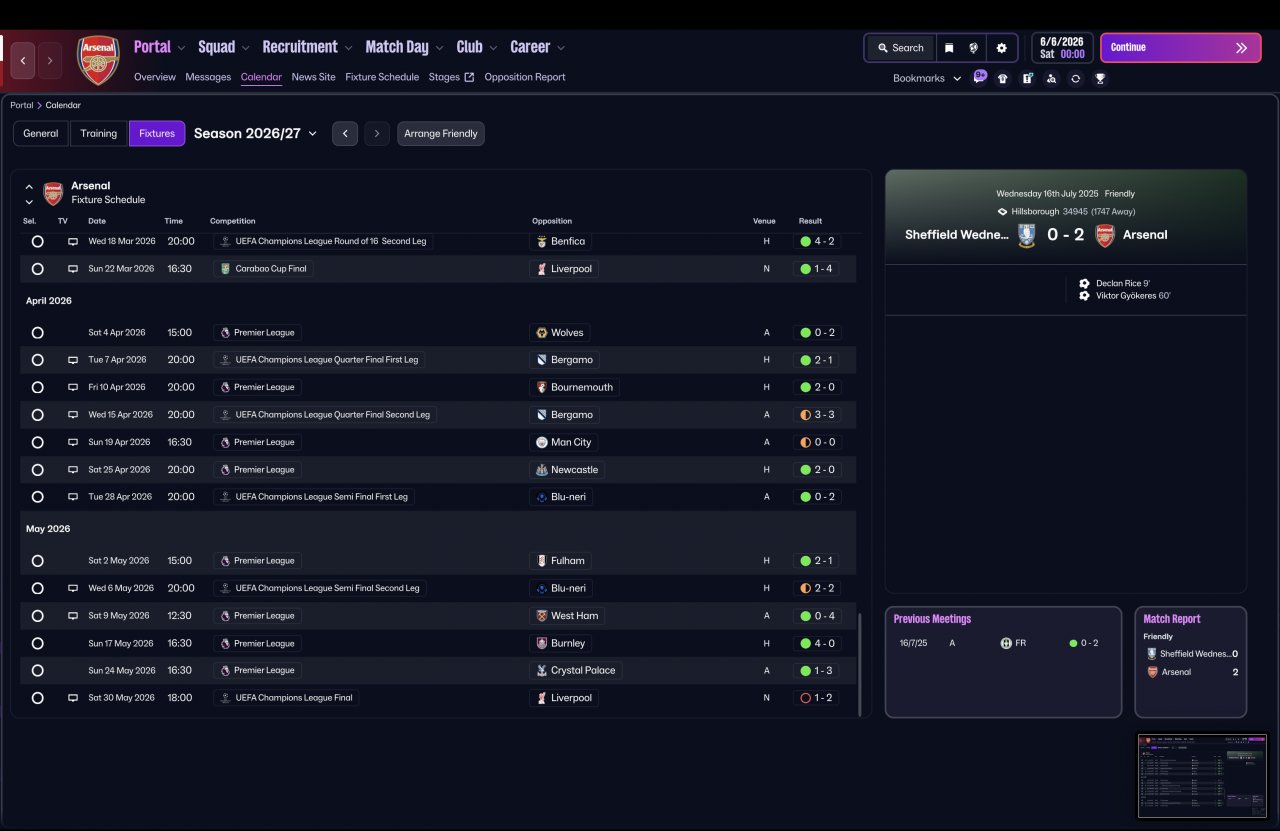This screenshot has height=831, width=1280.
Task: Click the Search button
Action: [900, 48]
